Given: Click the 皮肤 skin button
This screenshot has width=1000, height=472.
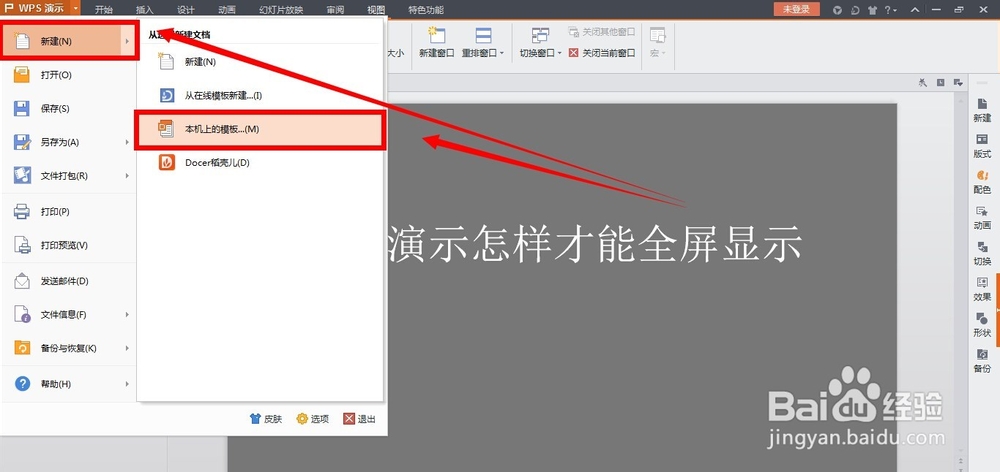Looking at the screenshot, I should click(x=265, y=419).
